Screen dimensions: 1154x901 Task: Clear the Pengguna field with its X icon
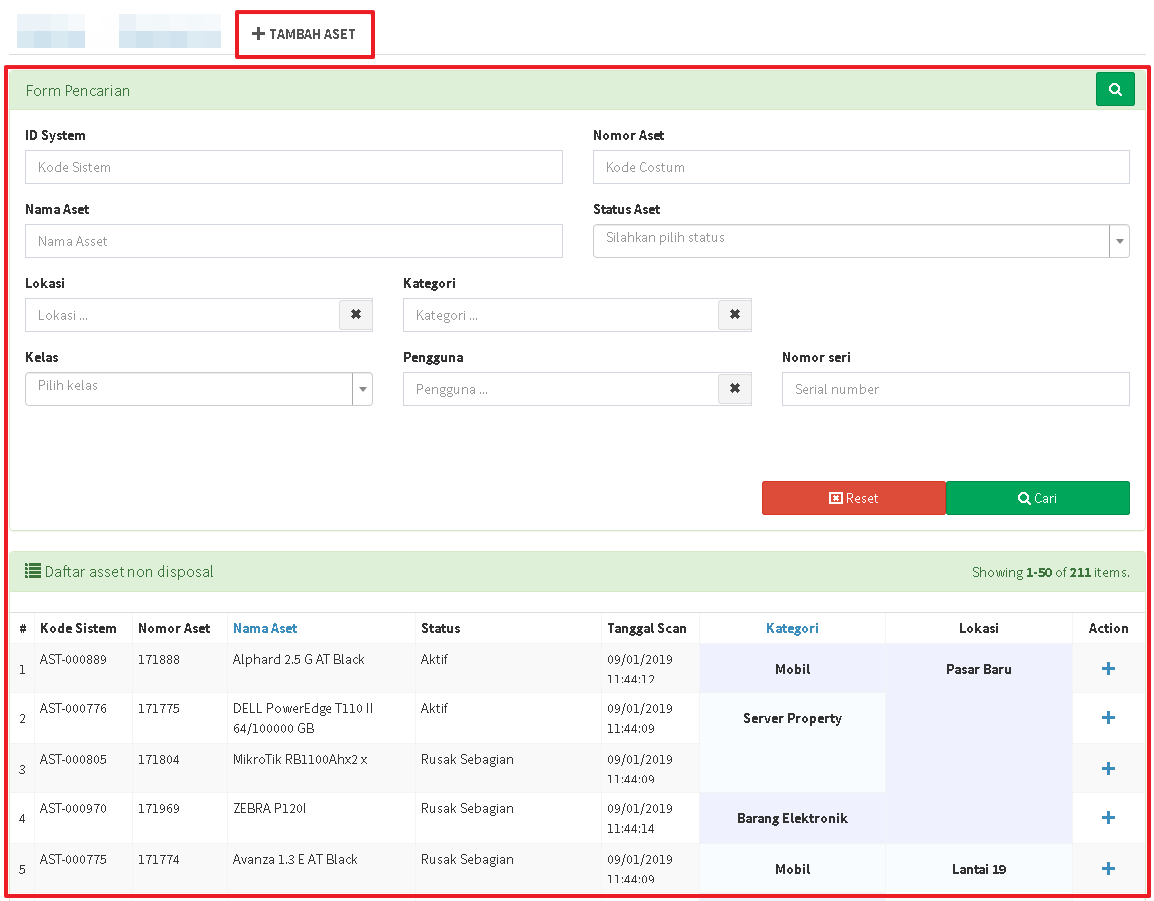point(734,389)
